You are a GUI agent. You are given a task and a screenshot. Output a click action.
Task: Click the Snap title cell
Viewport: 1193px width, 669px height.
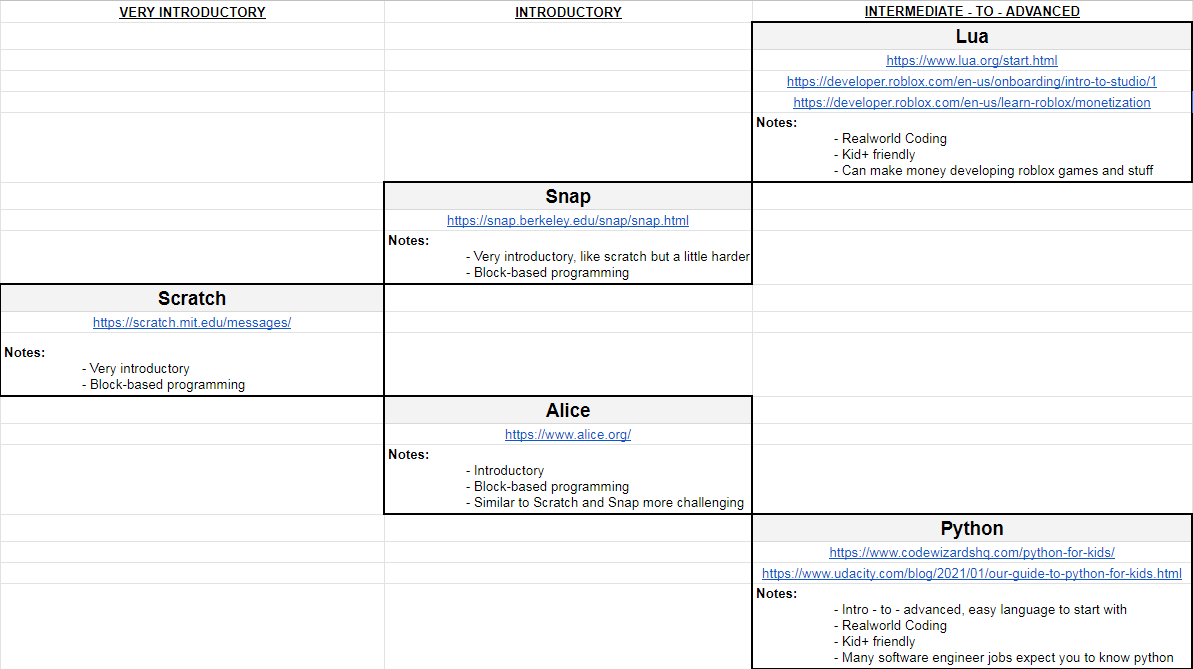567,197
